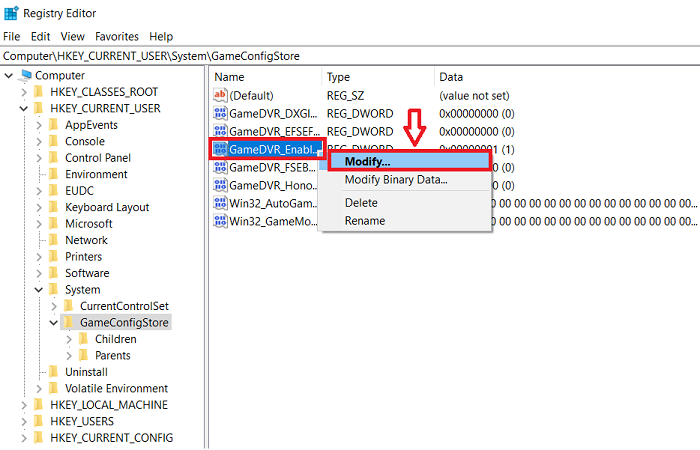Click the EUDC folder icon
This screenshot has height=450, width=700.
(x=54, y=191)
